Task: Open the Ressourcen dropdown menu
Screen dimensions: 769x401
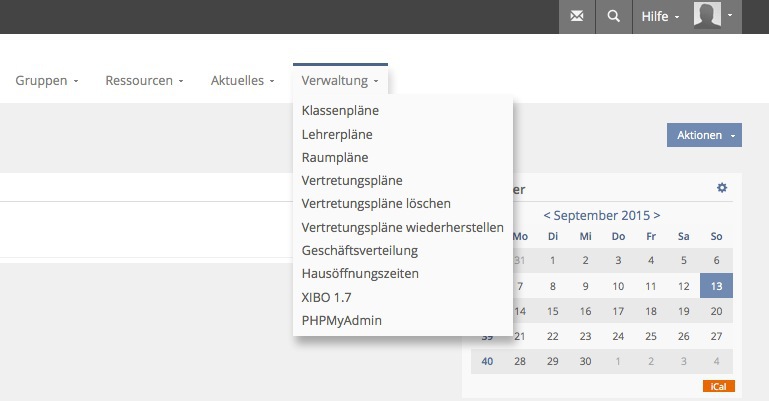Action: click(x=144, y=80)
